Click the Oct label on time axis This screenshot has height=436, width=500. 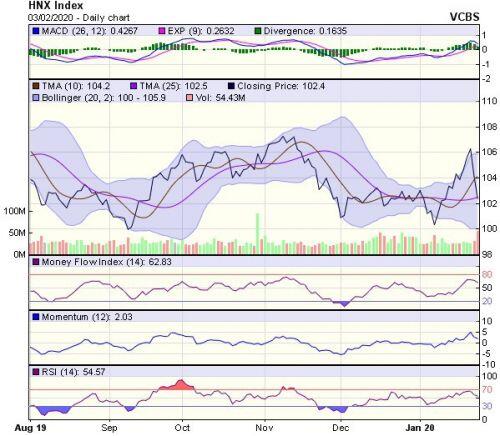(182, 428)
